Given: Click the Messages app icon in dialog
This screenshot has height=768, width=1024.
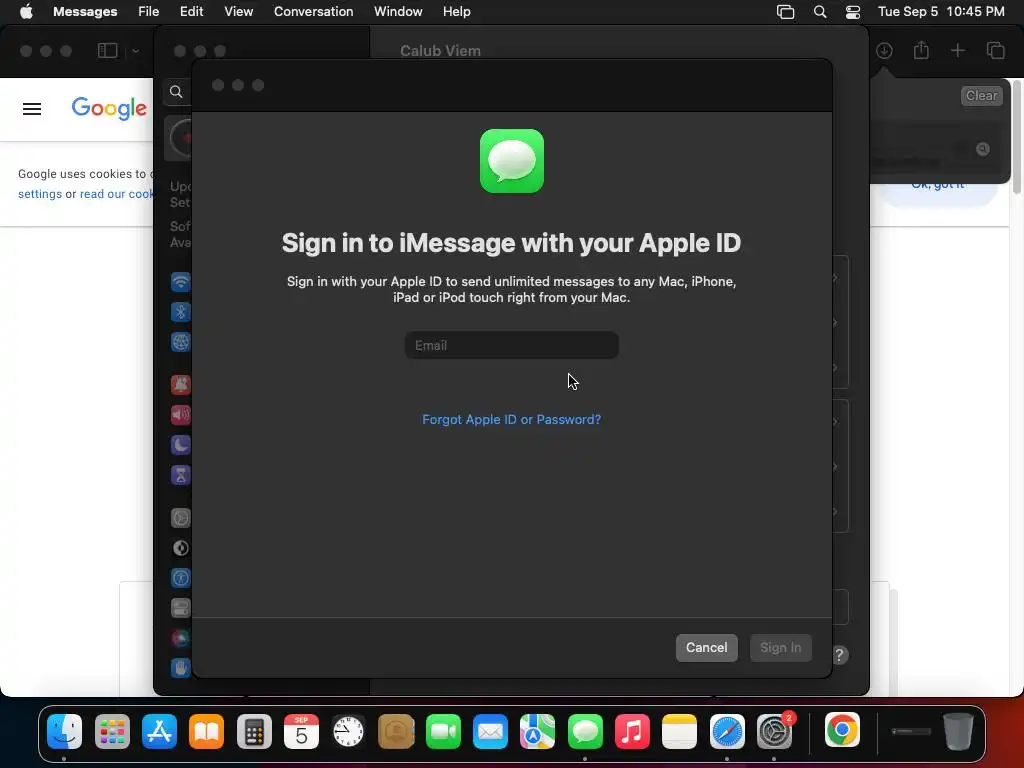Looking at the screenshot, I should tap(511, 161).
